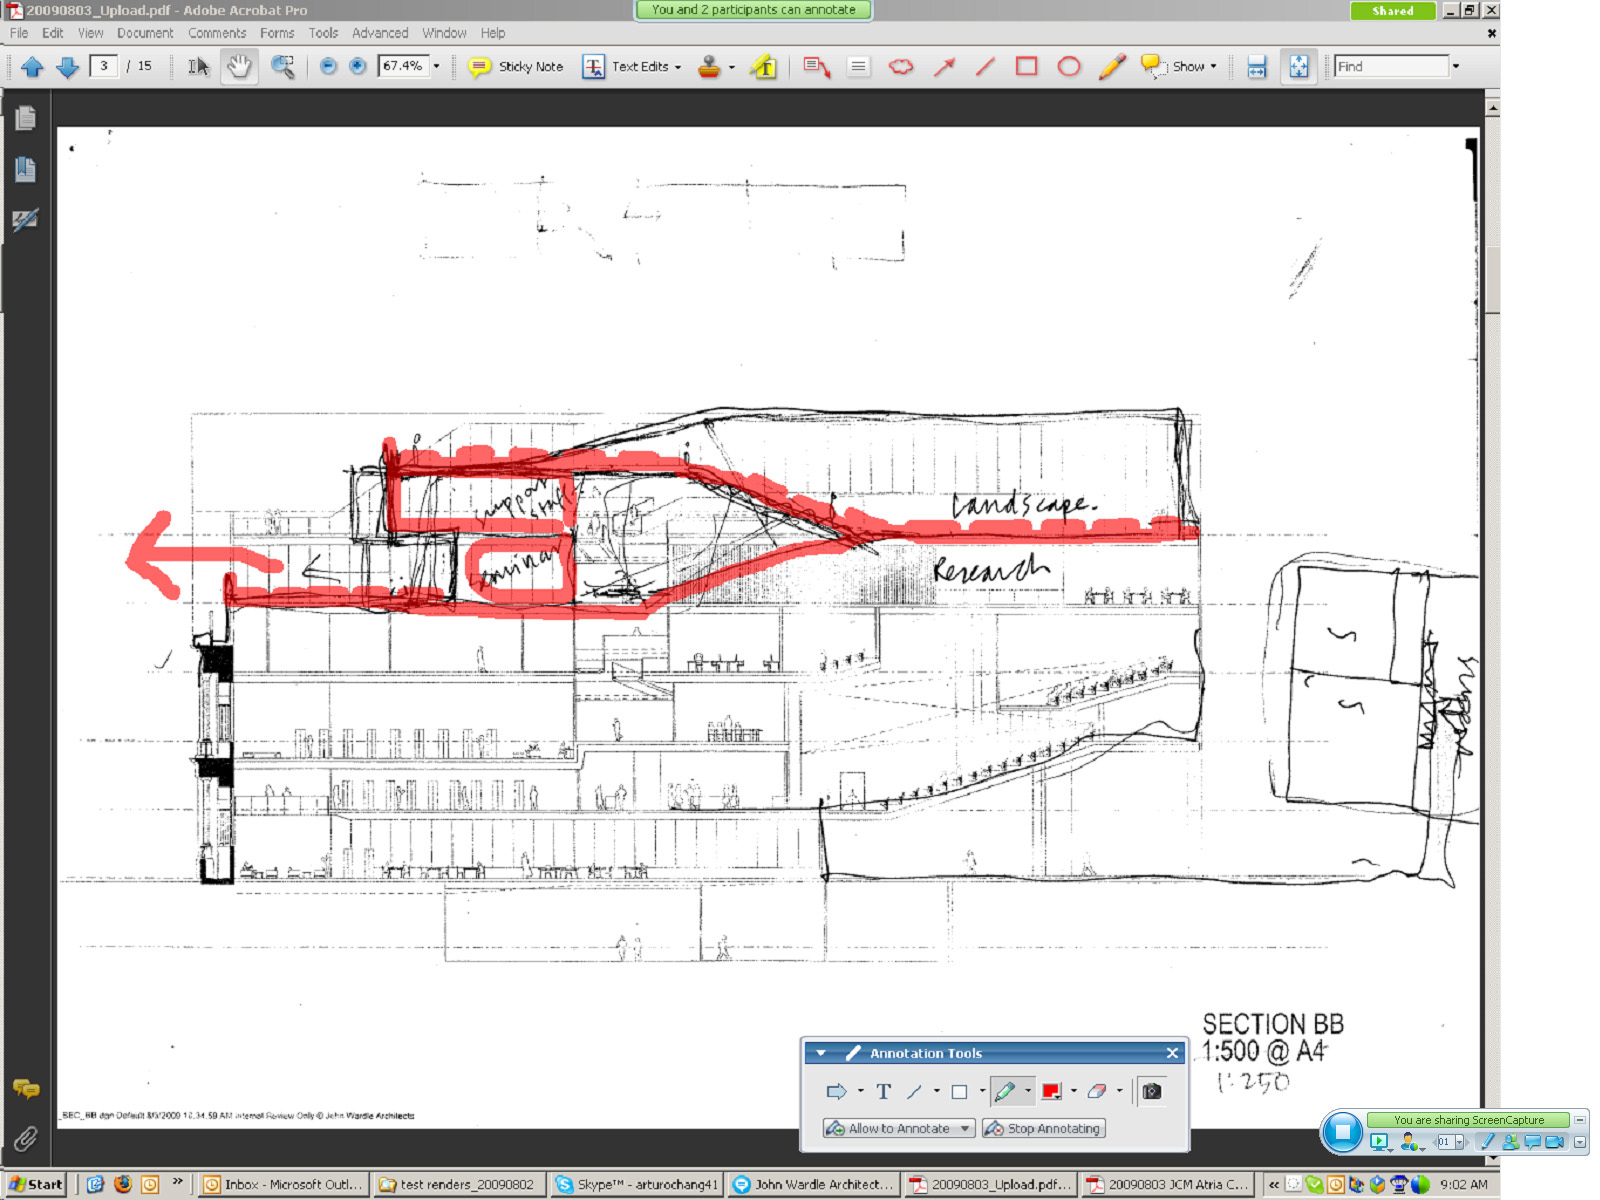Open the File menu
The height and width of the screenshot is (1200, 1600).
pos(19,33)
